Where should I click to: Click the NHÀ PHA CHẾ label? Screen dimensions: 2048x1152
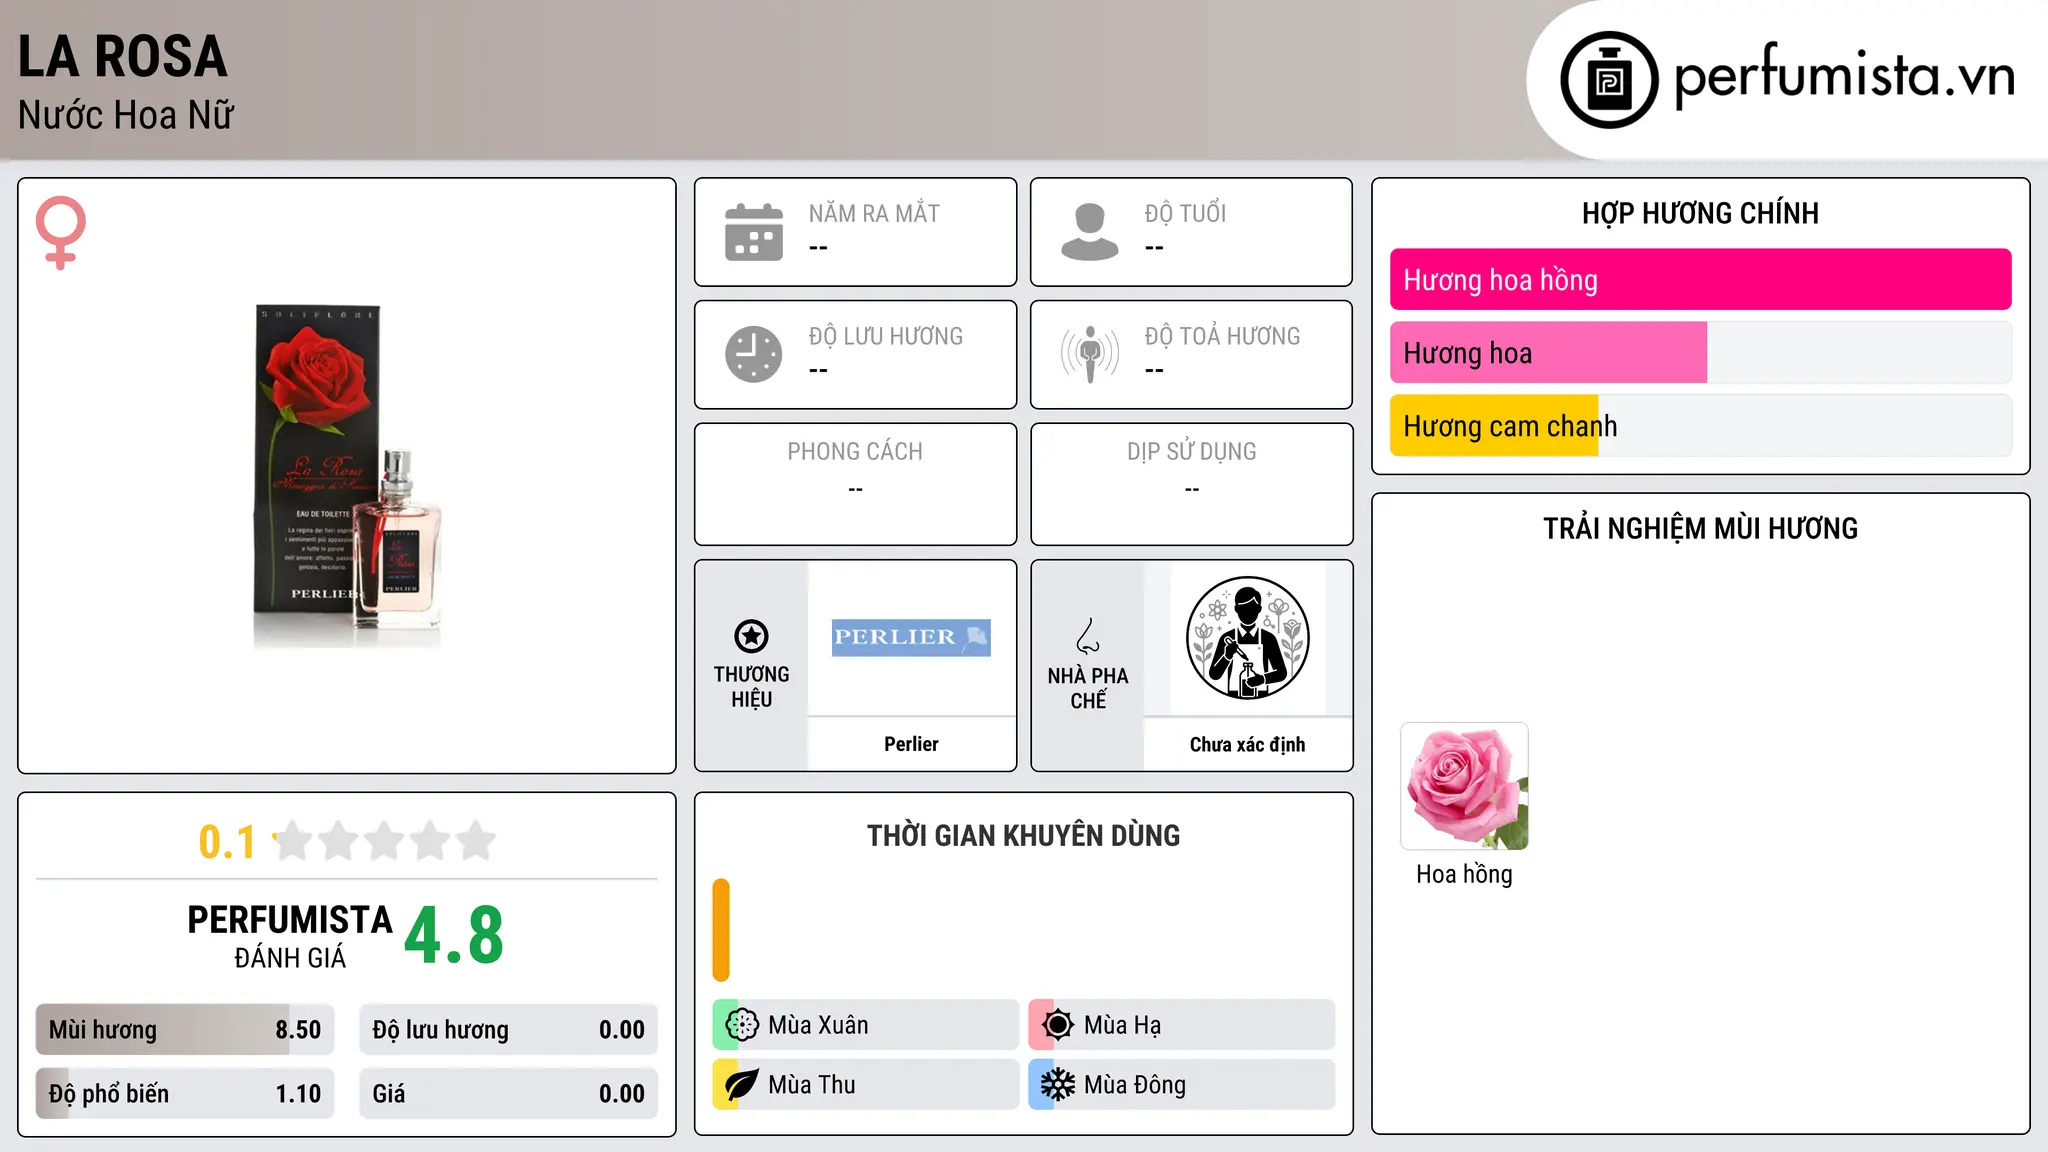(1088, 688)
